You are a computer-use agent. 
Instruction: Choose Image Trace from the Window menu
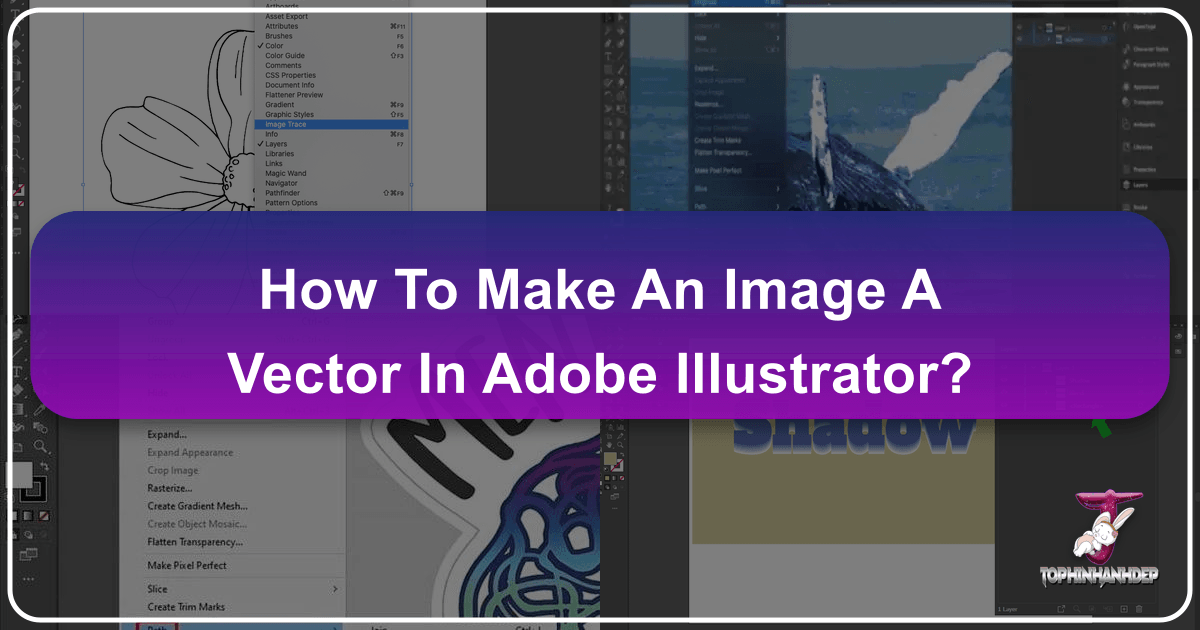pyautogui.click(x=284, y=124)
